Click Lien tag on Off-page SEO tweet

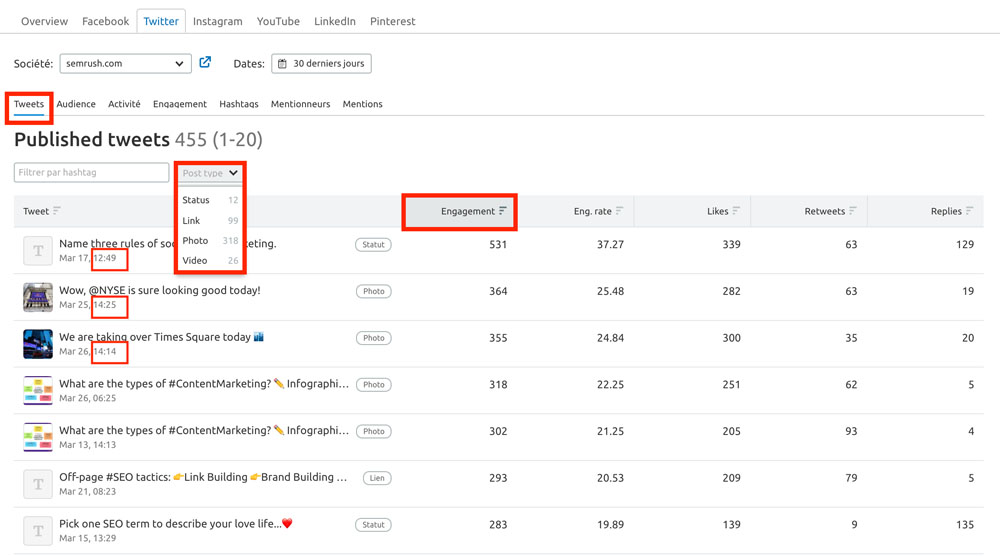[377, 478]
